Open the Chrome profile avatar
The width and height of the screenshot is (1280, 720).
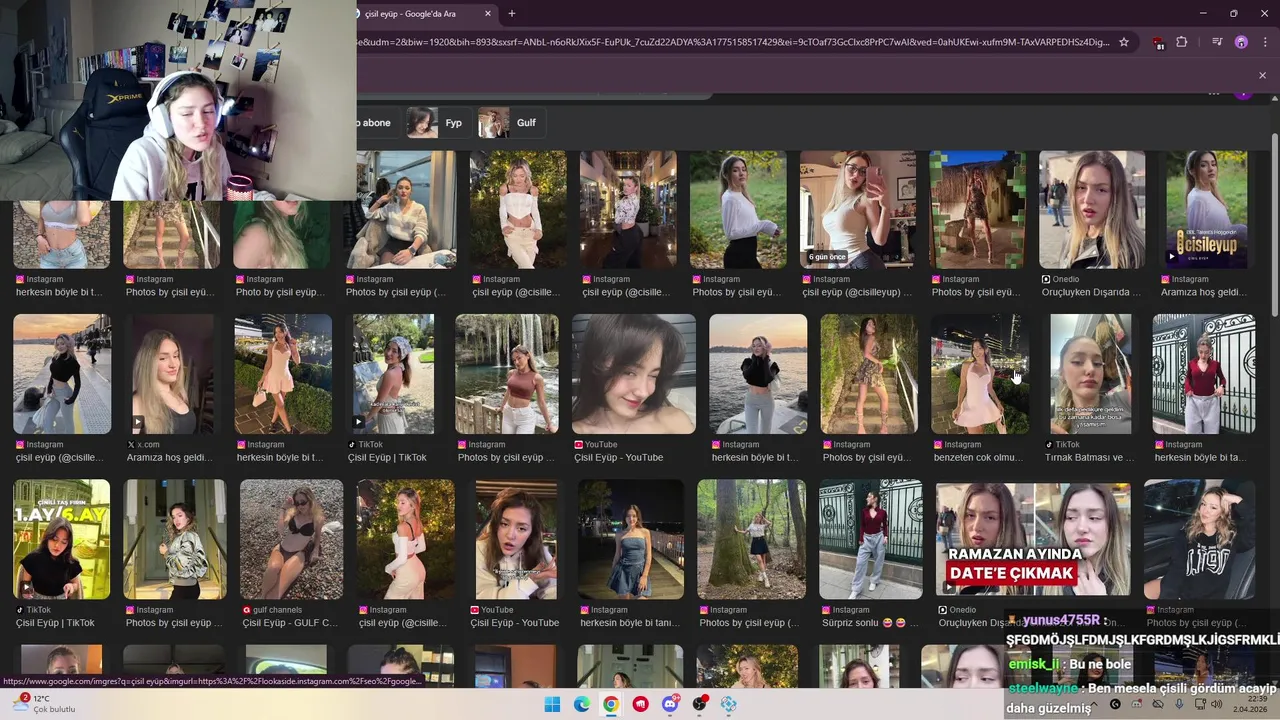click(x=1241, y=42)
